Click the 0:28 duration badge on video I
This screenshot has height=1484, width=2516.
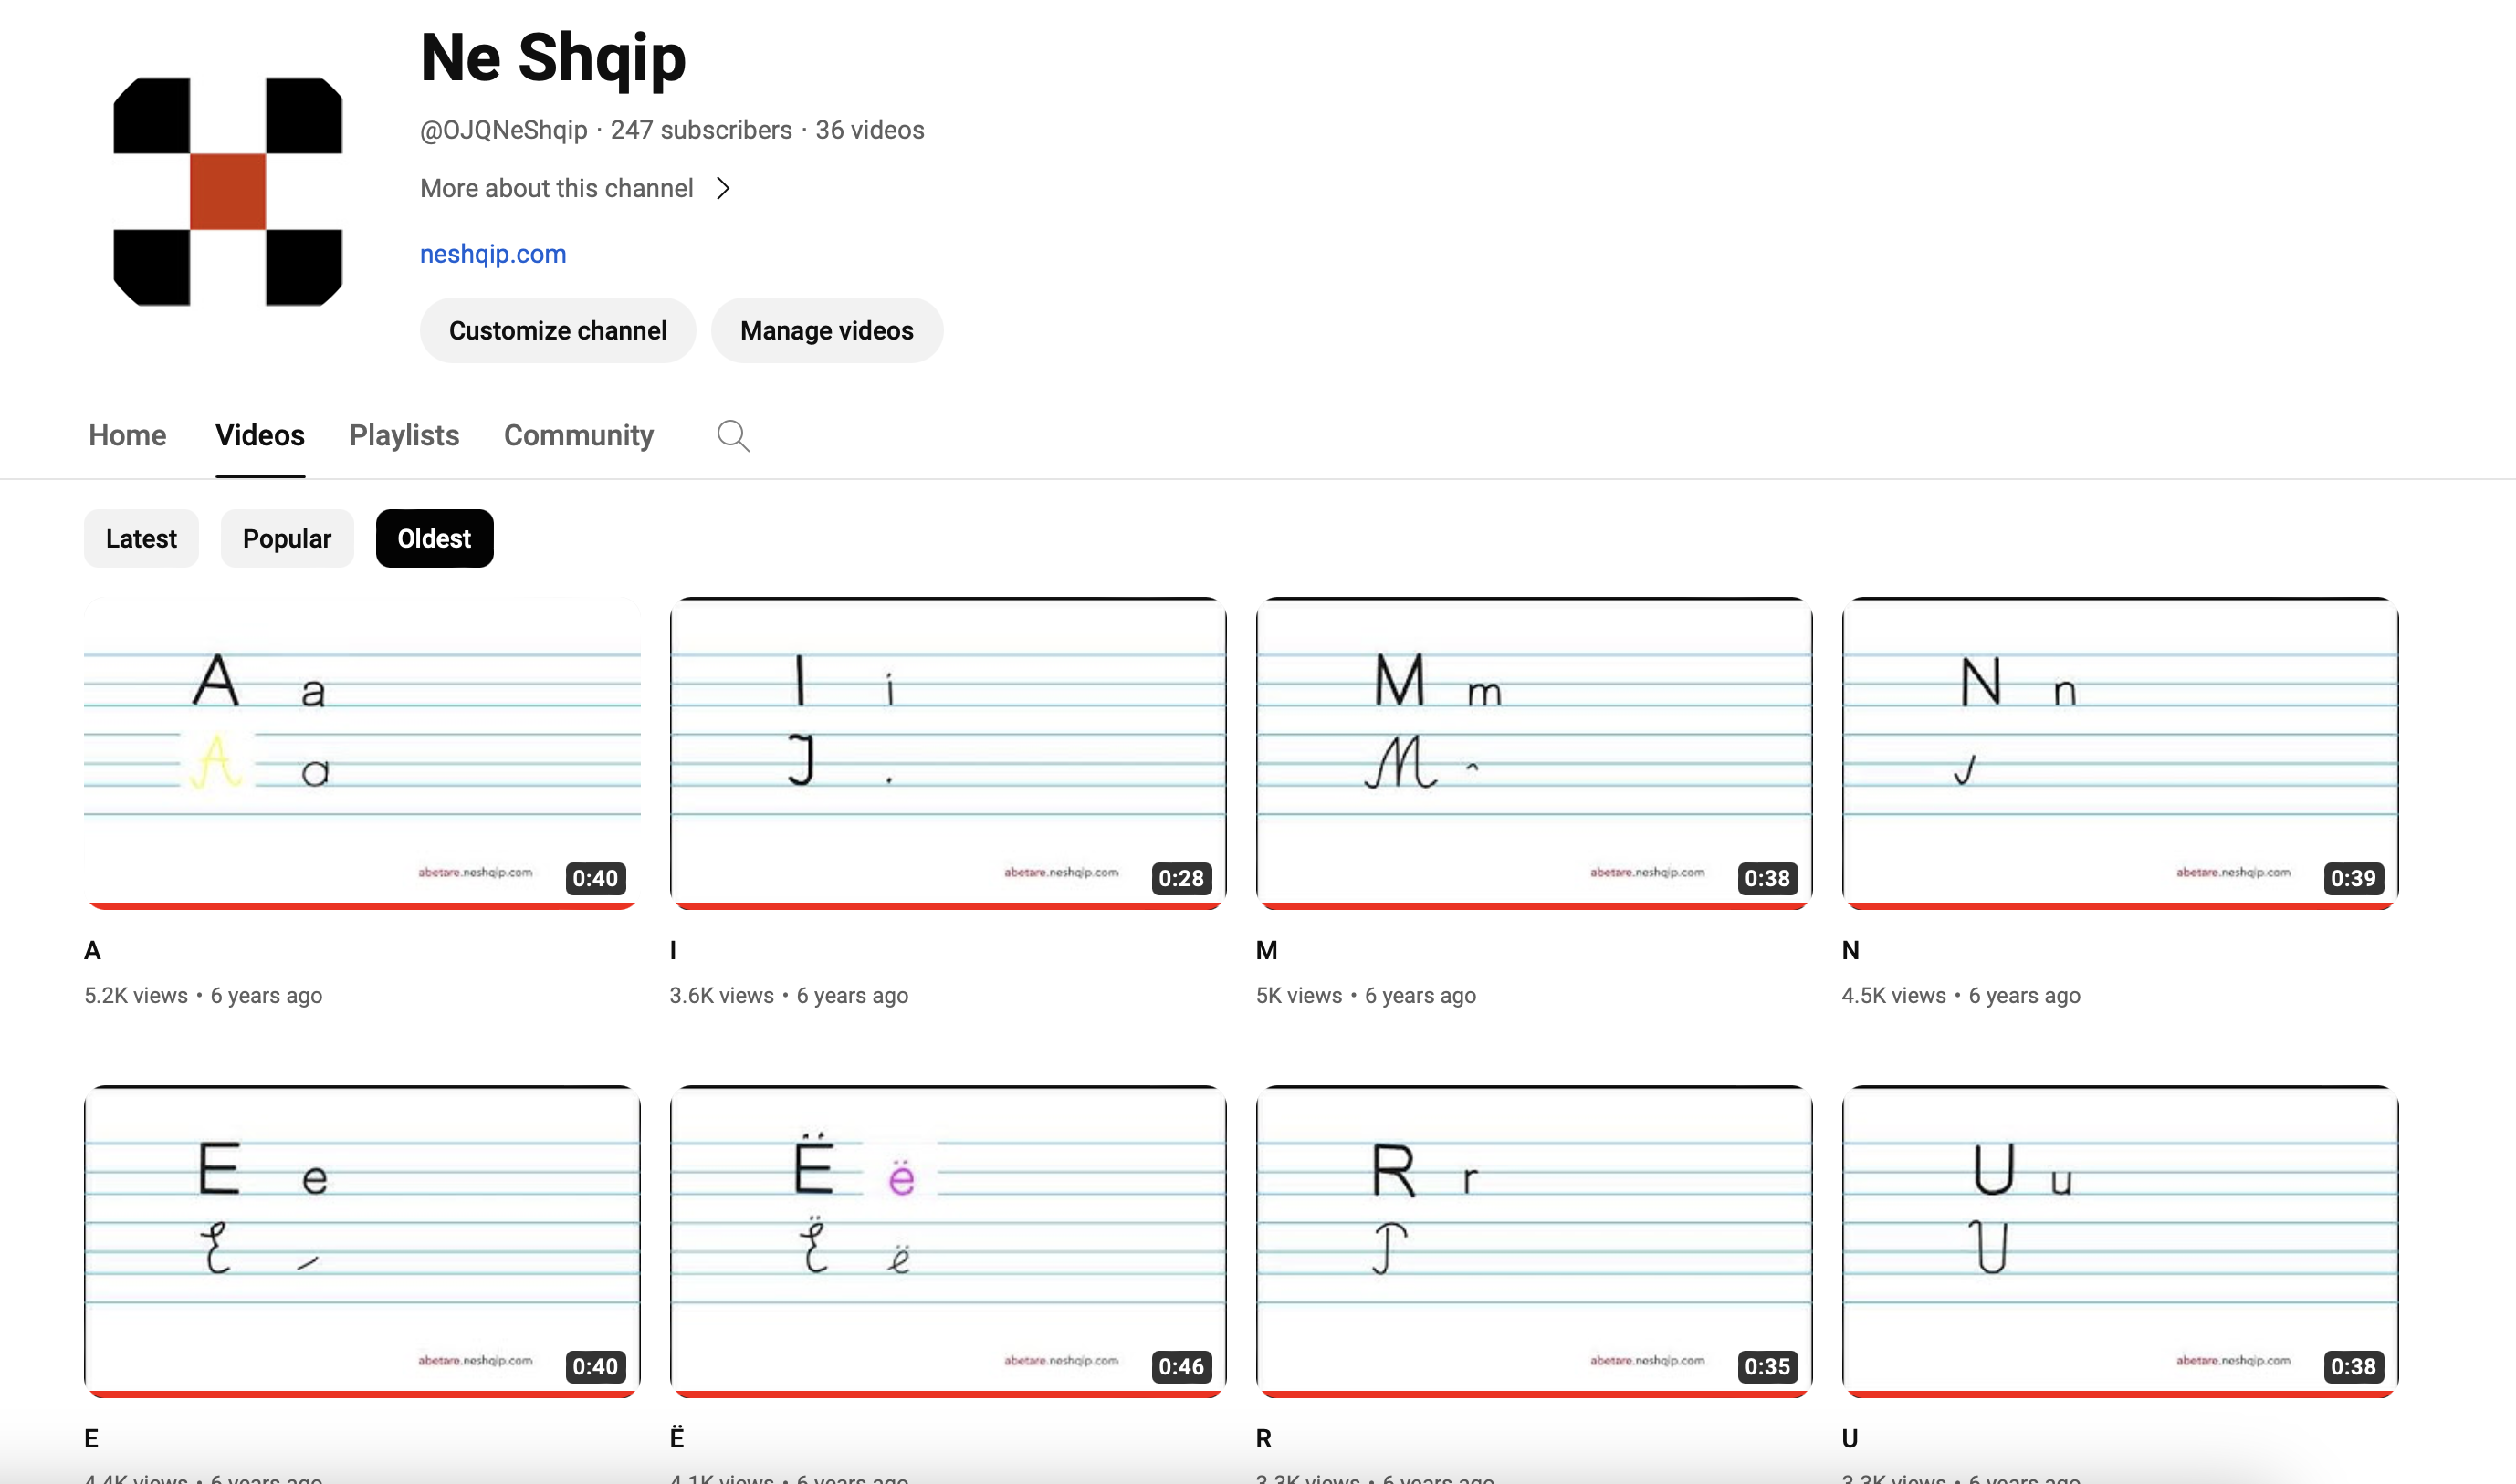tap(1181, 878)
